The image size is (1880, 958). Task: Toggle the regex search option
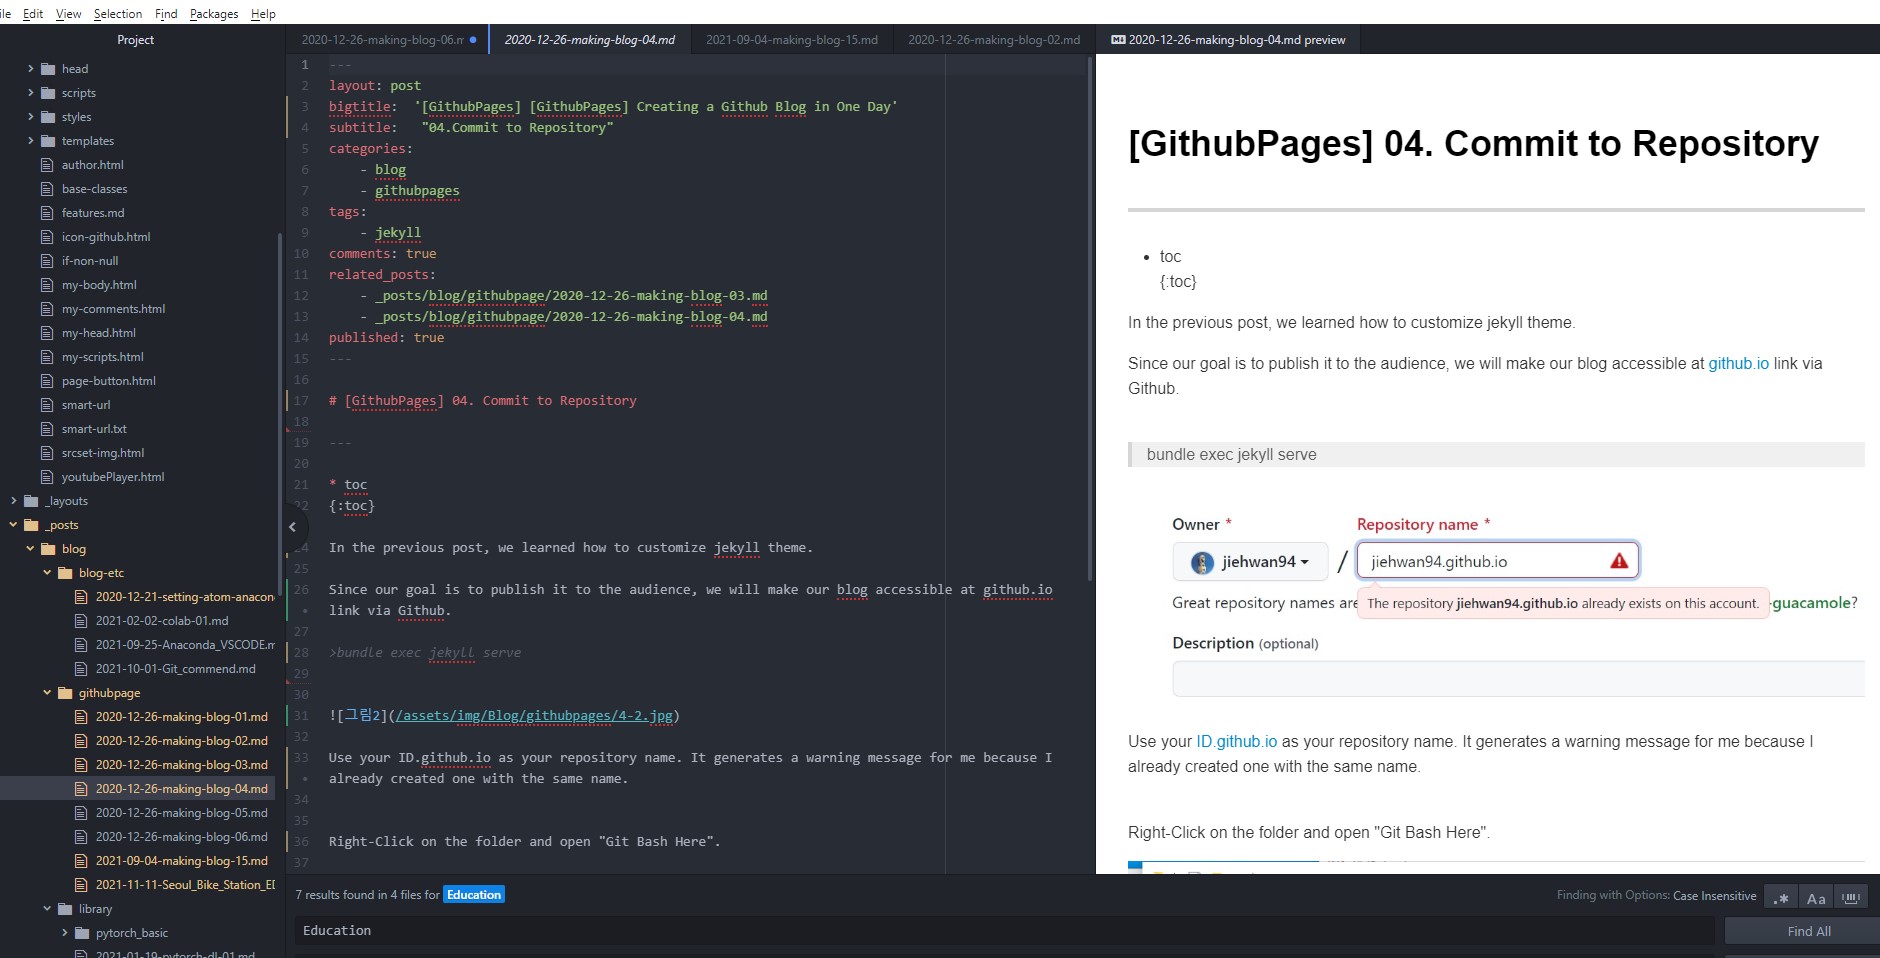pyautogui.click(x=1781, y=897)
